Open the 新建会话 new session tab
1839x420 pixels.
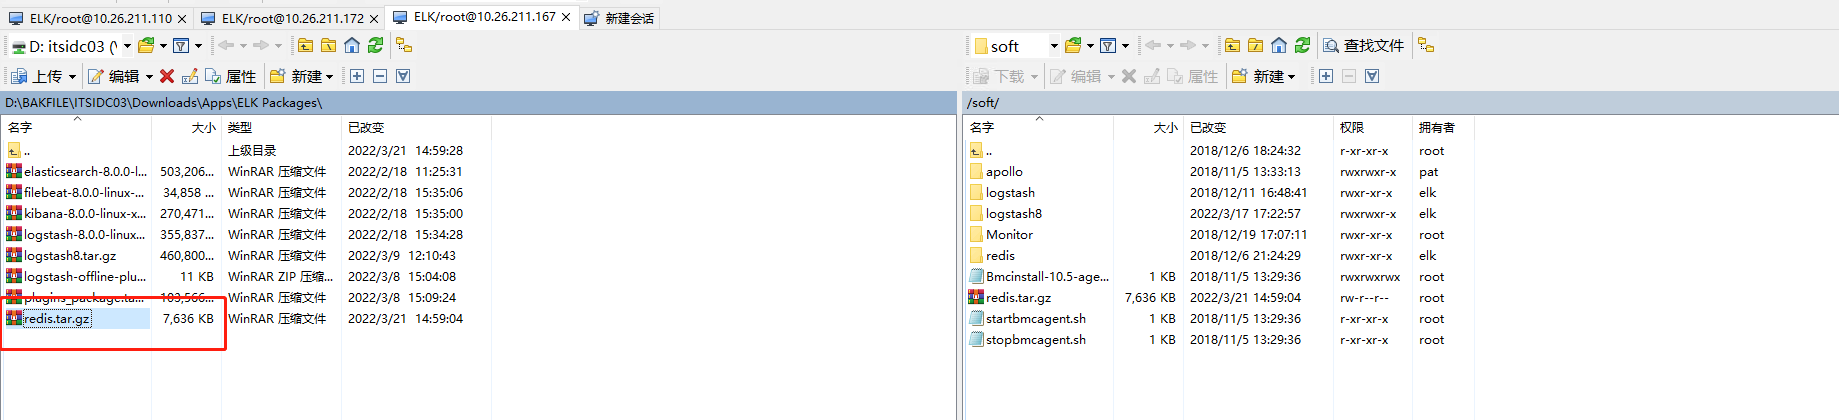point(619,18)
